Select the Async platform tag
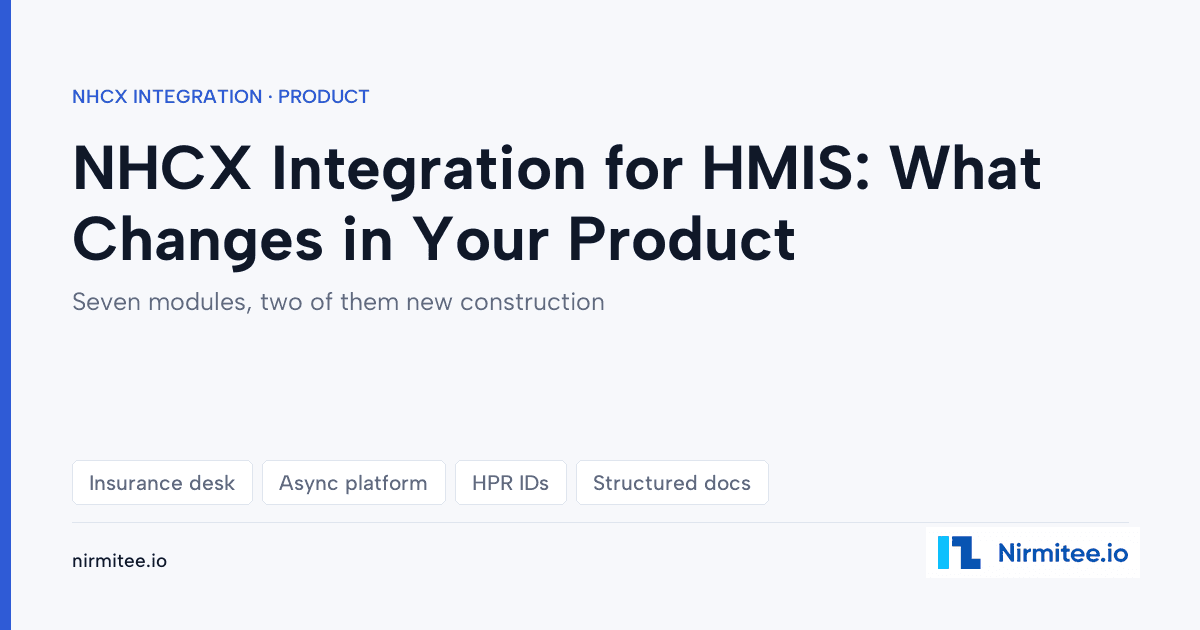Image resolution: width=1200 pixels, height=630 pixels. [x=353, y=483]
